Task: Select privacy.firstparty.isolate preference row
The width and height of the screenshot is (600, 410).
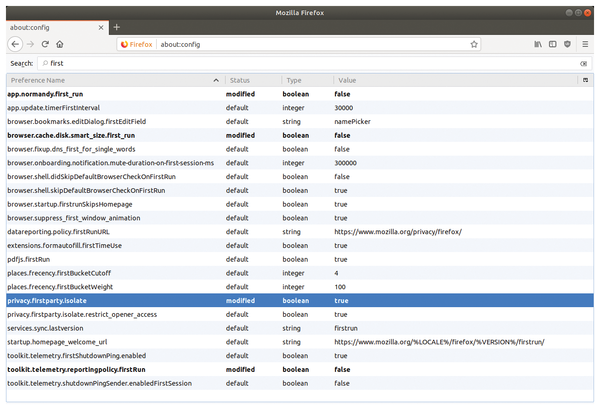Action: (x=300, y=301)
